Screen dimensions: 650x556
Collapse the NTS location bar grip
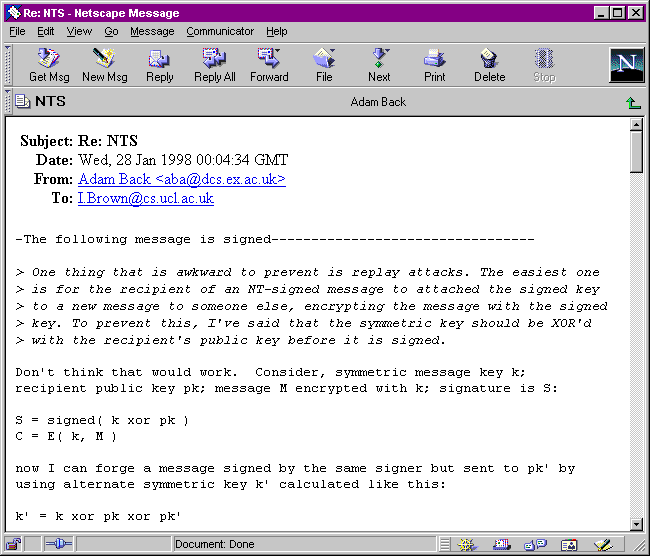(8, 101)
